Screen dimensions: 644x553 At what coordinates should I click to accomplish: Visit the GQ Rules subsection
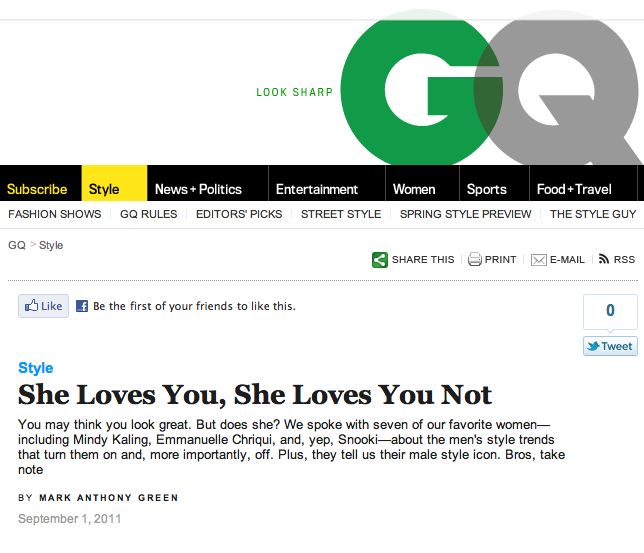click(148, 214)
